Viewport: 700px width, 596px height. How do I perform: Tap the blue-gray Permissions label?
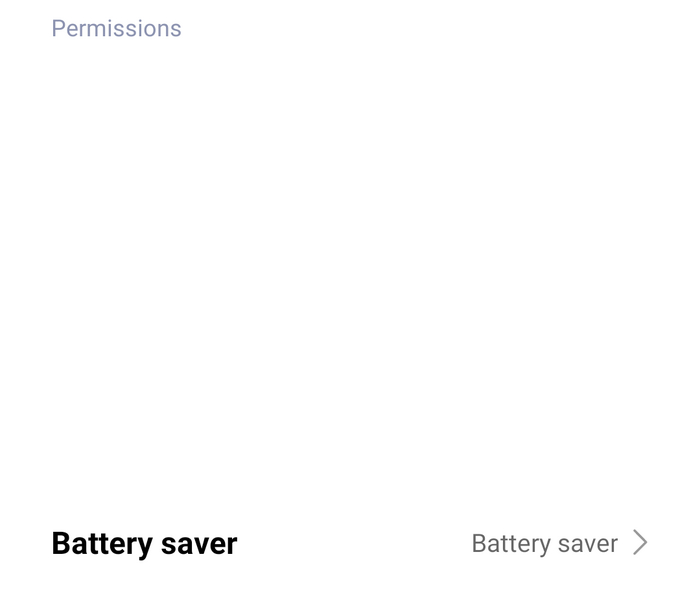[117, 29]
